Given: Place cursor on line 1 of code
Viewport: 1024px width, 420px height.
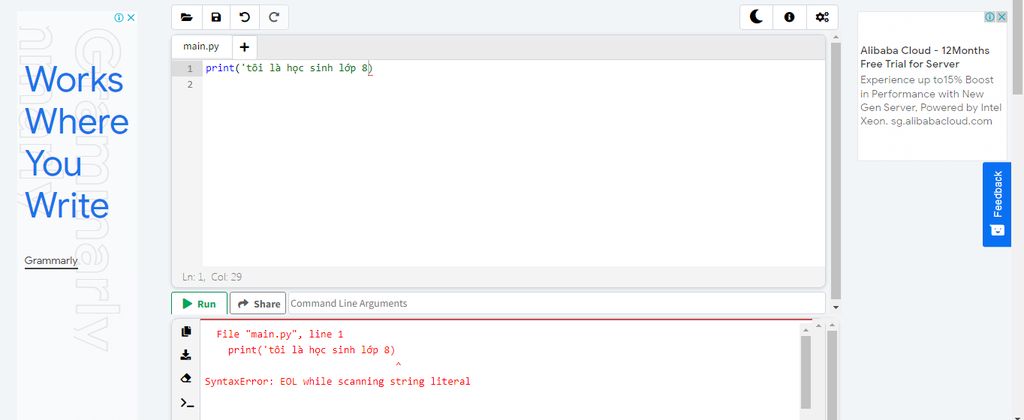Looking at the screenshot, I should (x=289, y=68).
